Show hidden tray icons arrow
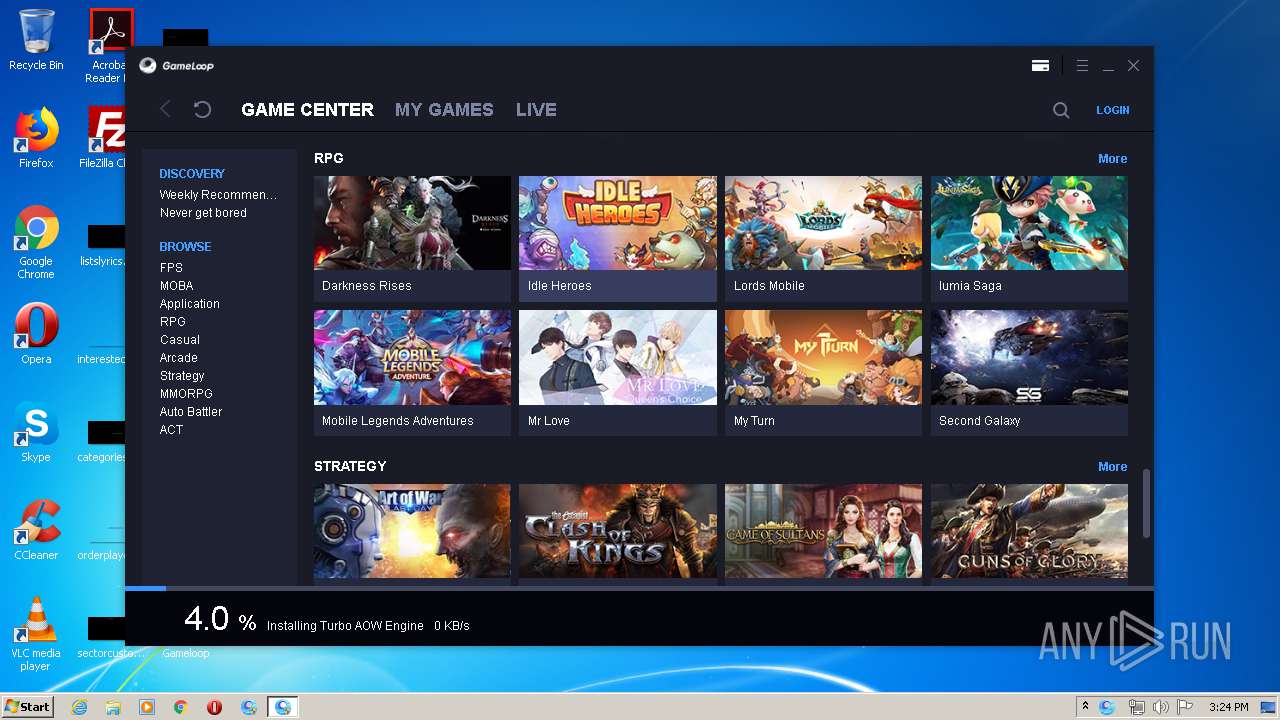Image resolution: width=1280 pixels, height=720 pixels. point(1085,707)
